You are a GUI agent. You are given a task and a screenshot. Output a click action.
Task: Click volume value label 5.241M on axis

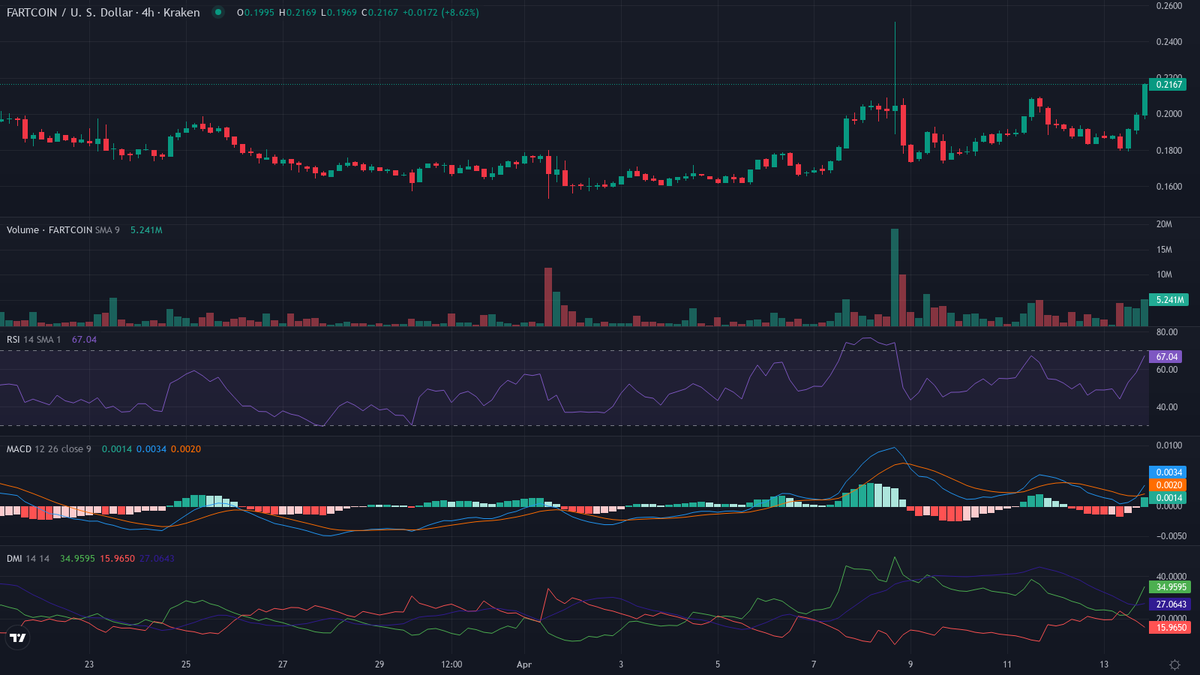point(1169,299)
